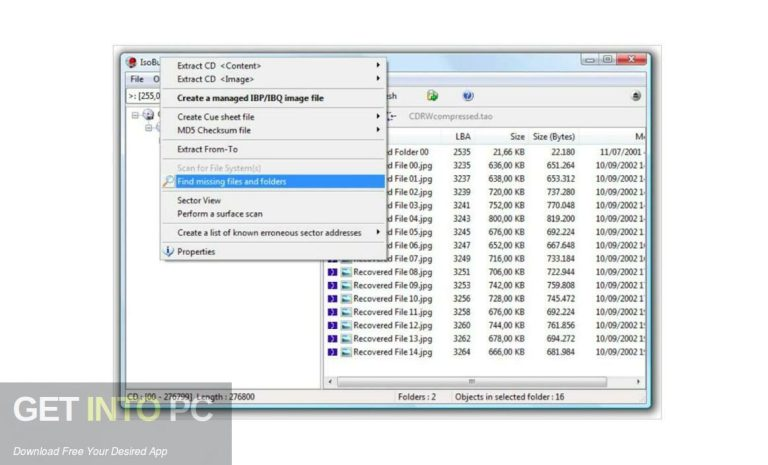Screen dimensions: 768x465
Task: Click the info icon beside Properties
Action: (168, 251)
